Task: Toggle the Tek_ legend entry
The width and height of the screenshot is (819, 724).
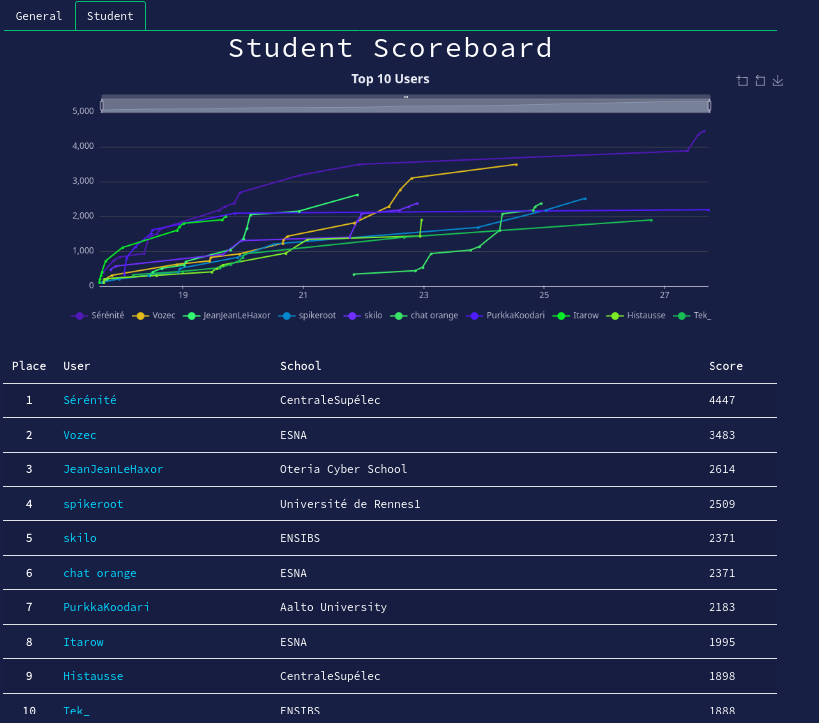Action: (693, 316)
